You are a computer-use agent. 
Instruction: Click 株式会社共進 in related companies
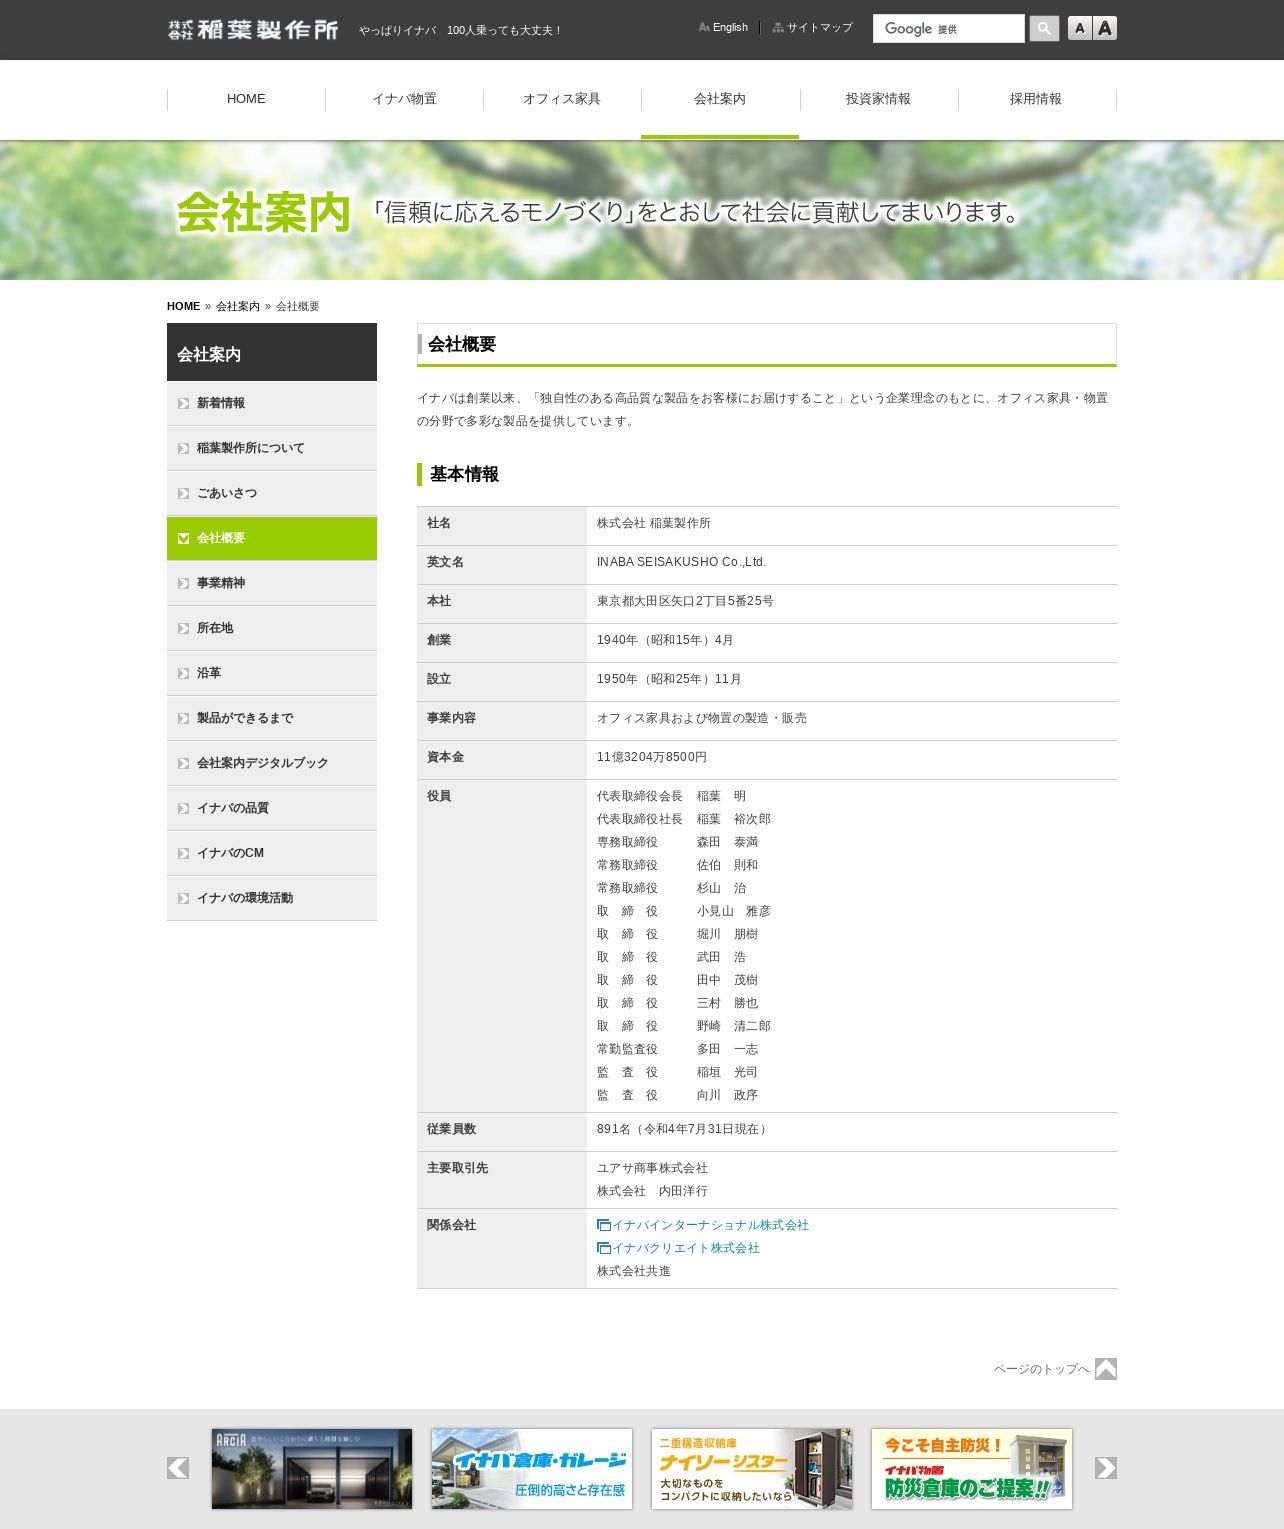click(634, 1271)
